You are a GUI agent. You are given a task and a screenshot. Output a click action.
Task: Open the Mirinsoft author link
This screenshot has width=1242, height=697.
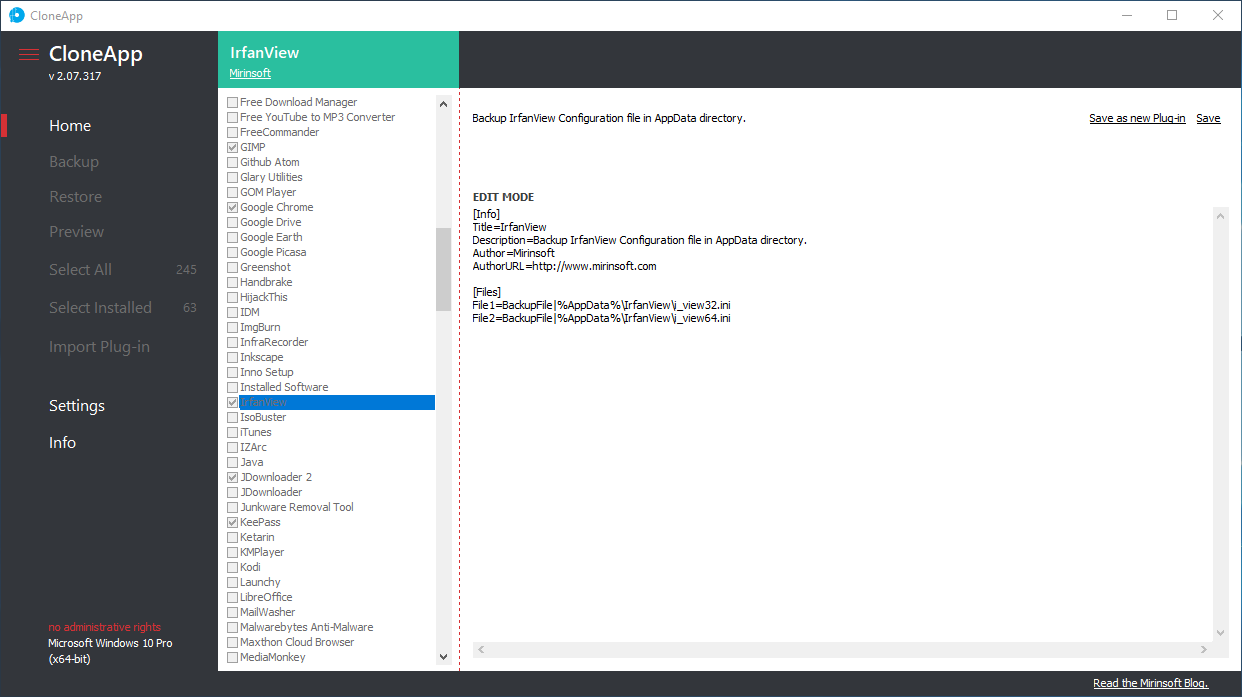250,73
